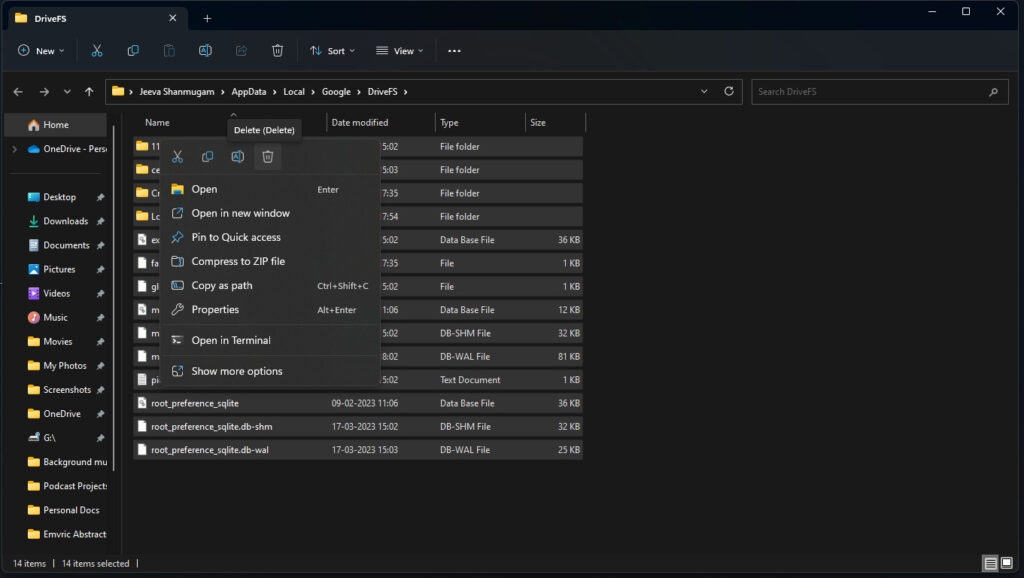
Task: Choose Copy as path
Action: pyautogui.click(x=270, y=285)
